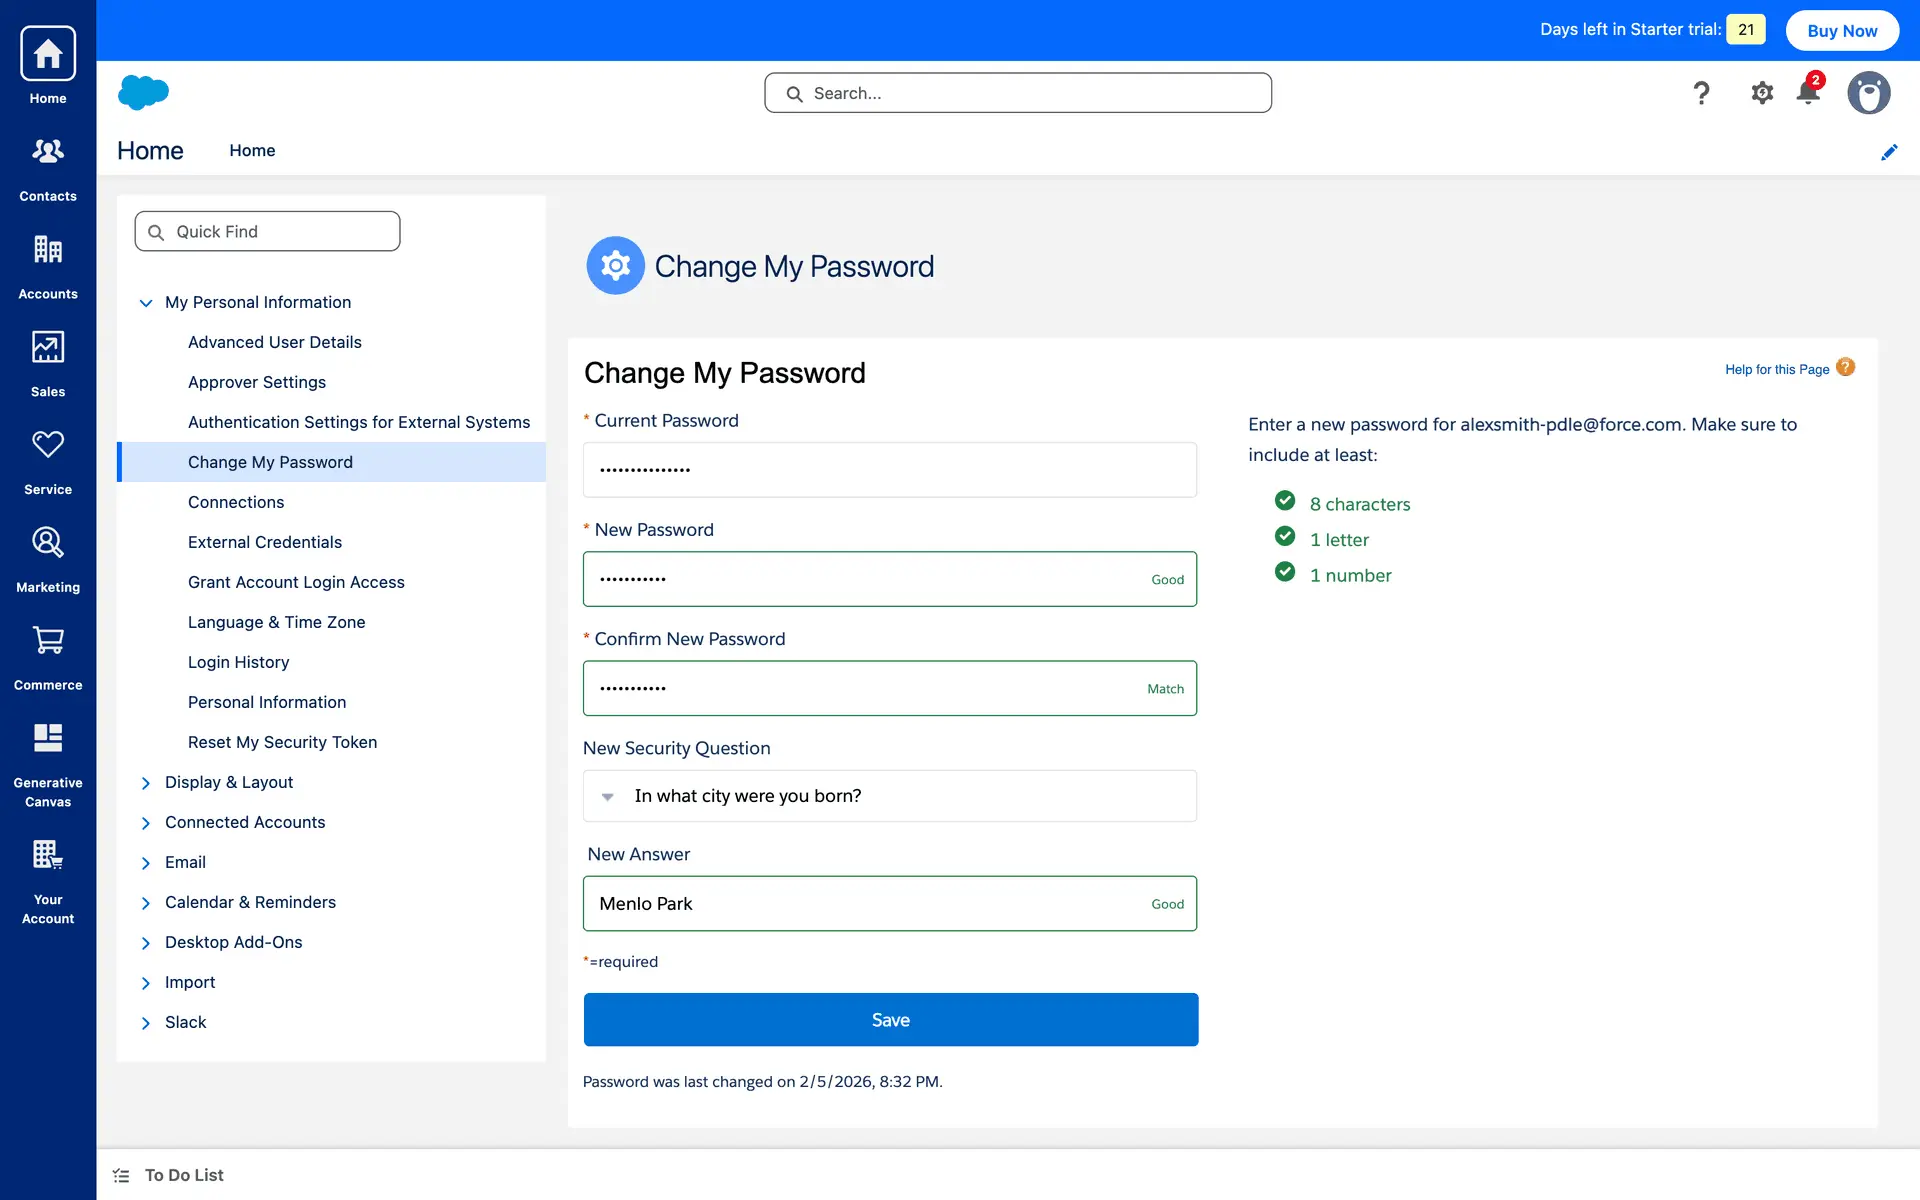Click the Save button
The width and height of the screenshot is (1920, 1200).
tap(890, 1019)
